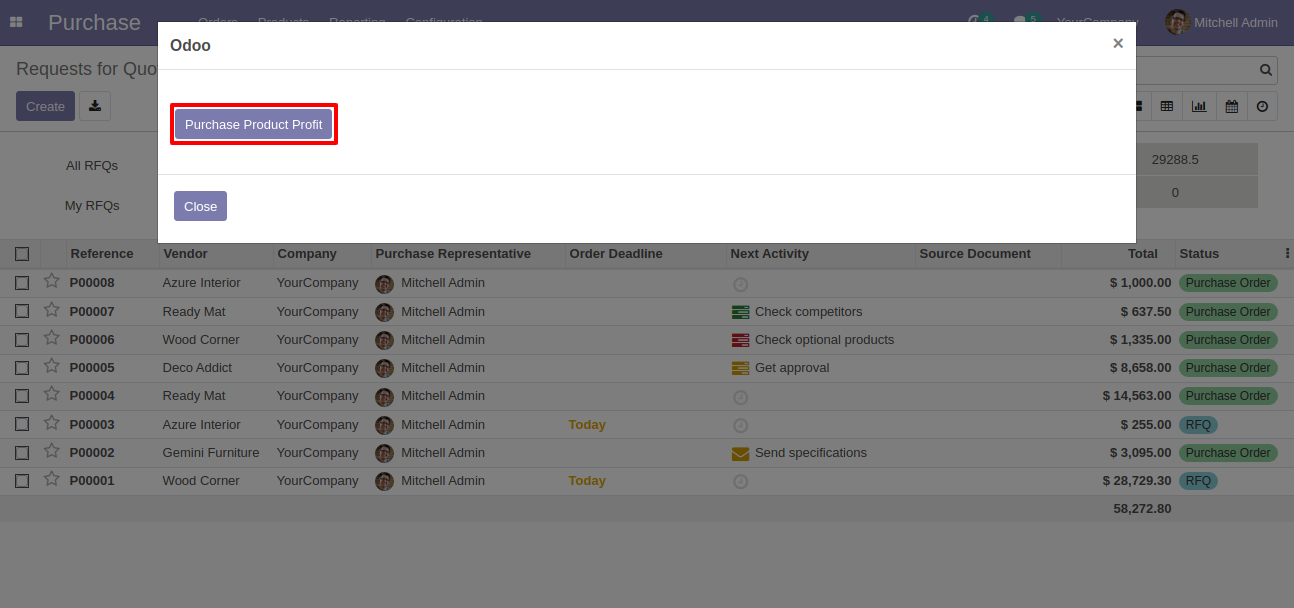Sort by Purchase Representative column header
This screenshot has height=608, width=1294.
coord(453,254)
